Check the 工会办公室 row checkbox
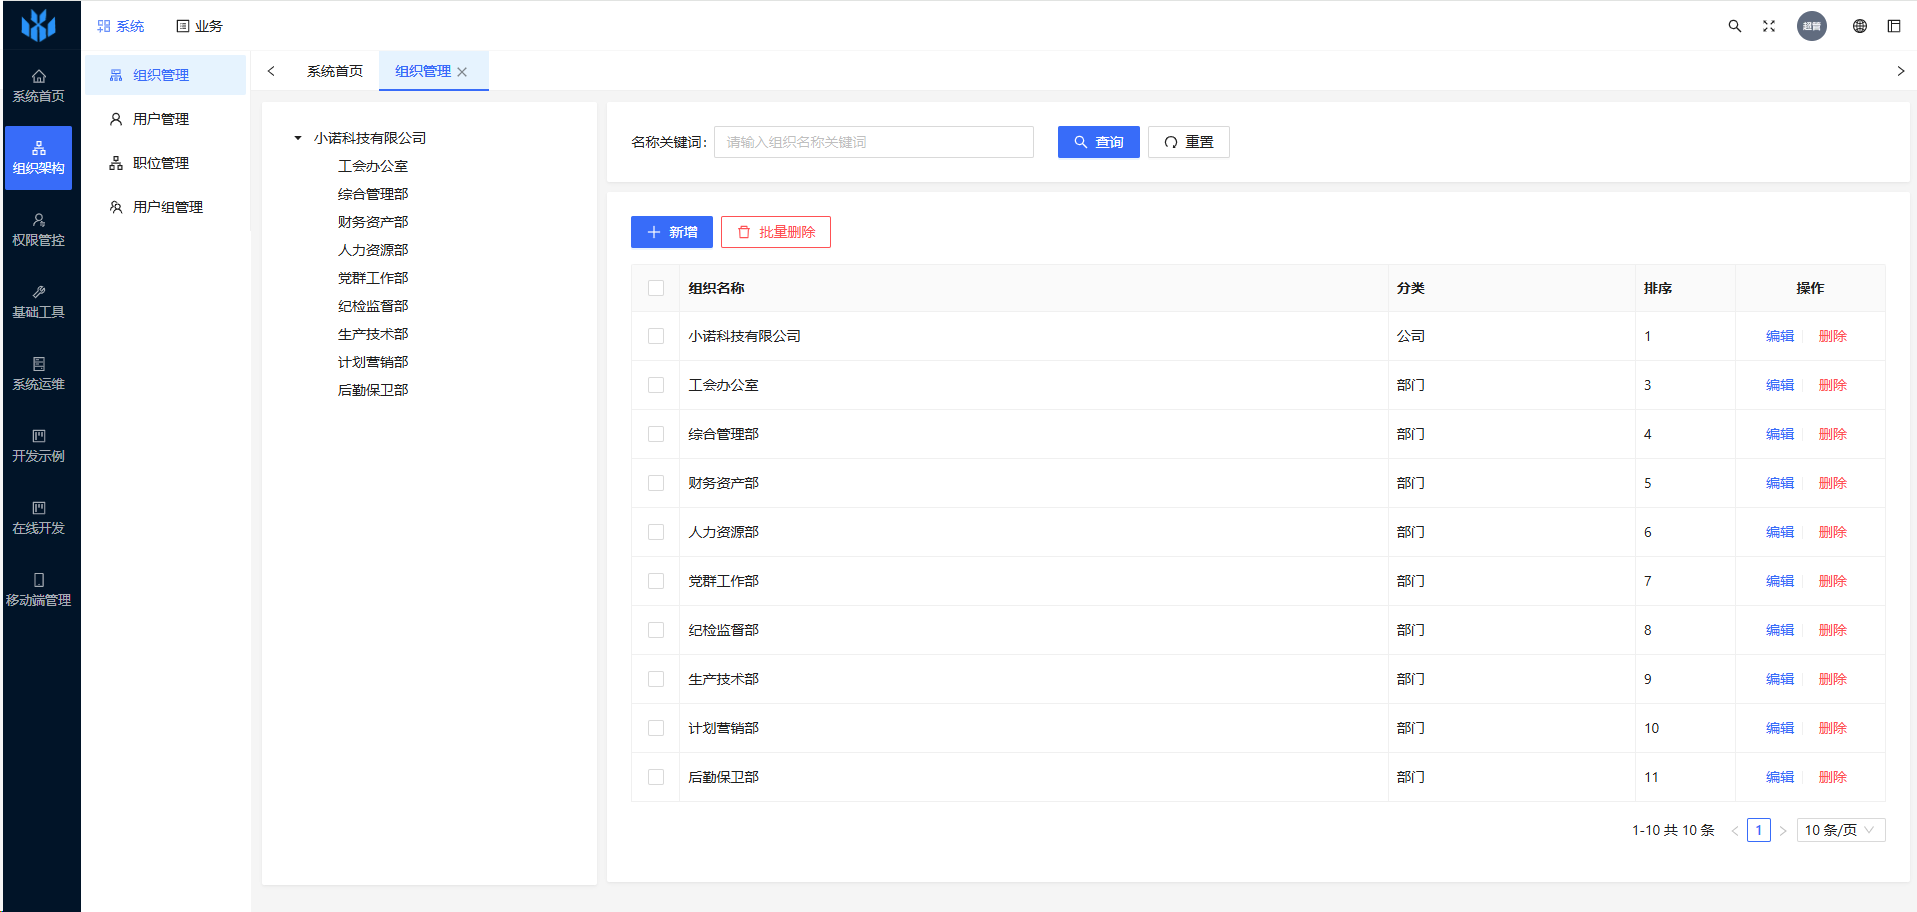Screen dimensions: 1917x912 click(x=656, y=385)
